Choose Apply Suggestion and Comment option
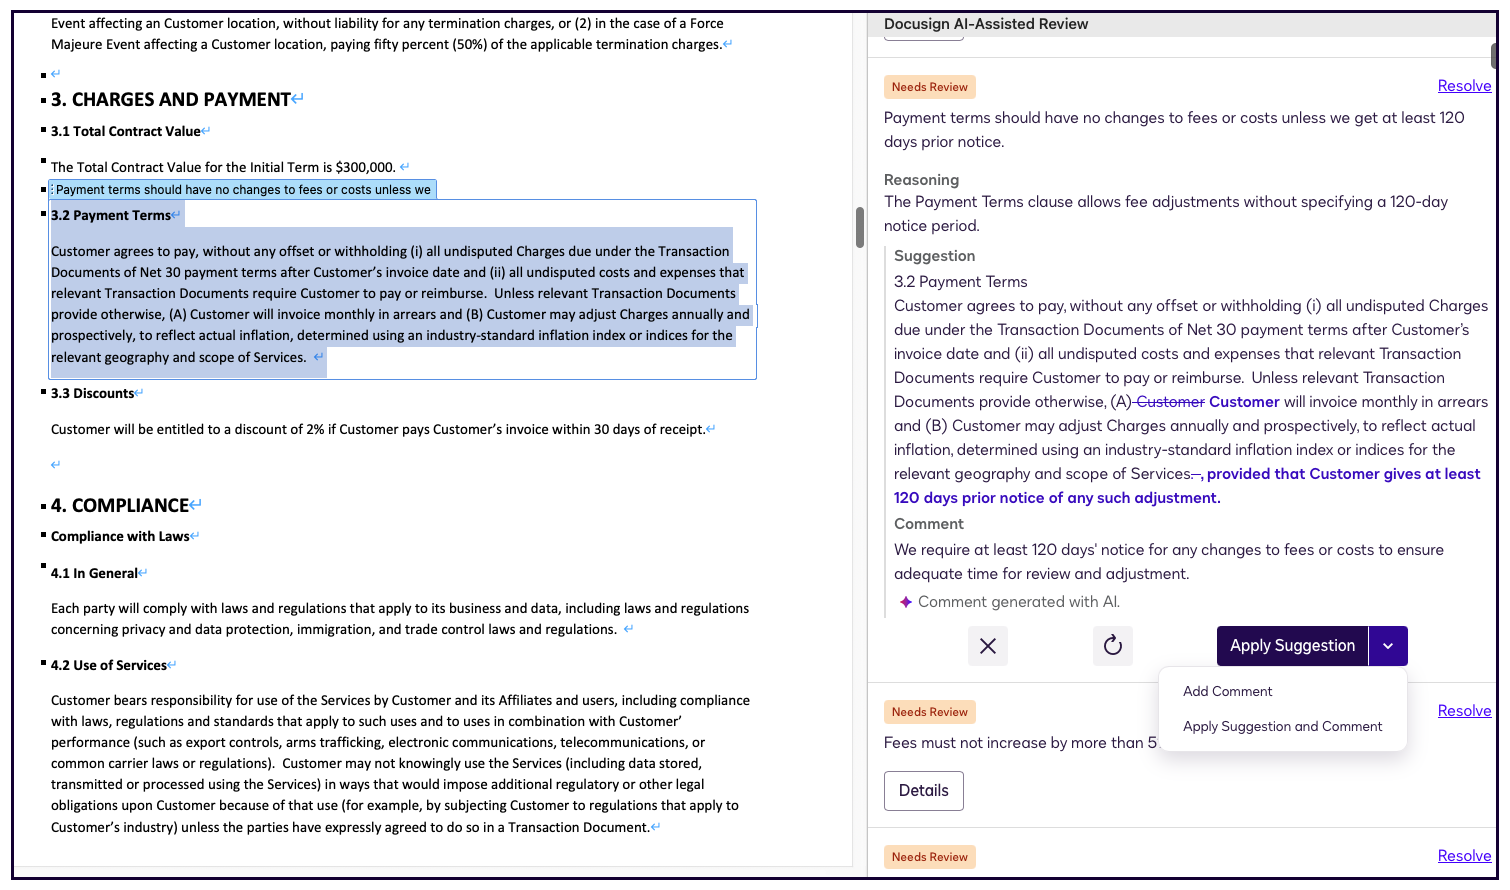Viewport: 1510px width, 890px height. (1282, 726)
